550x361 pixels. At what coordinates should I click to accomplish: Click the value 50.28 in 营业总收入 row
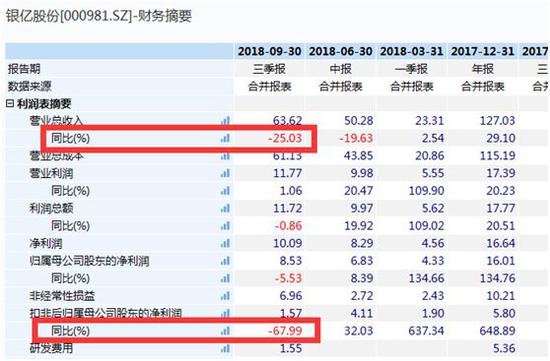pyautogui.click(x=358, y=121)
